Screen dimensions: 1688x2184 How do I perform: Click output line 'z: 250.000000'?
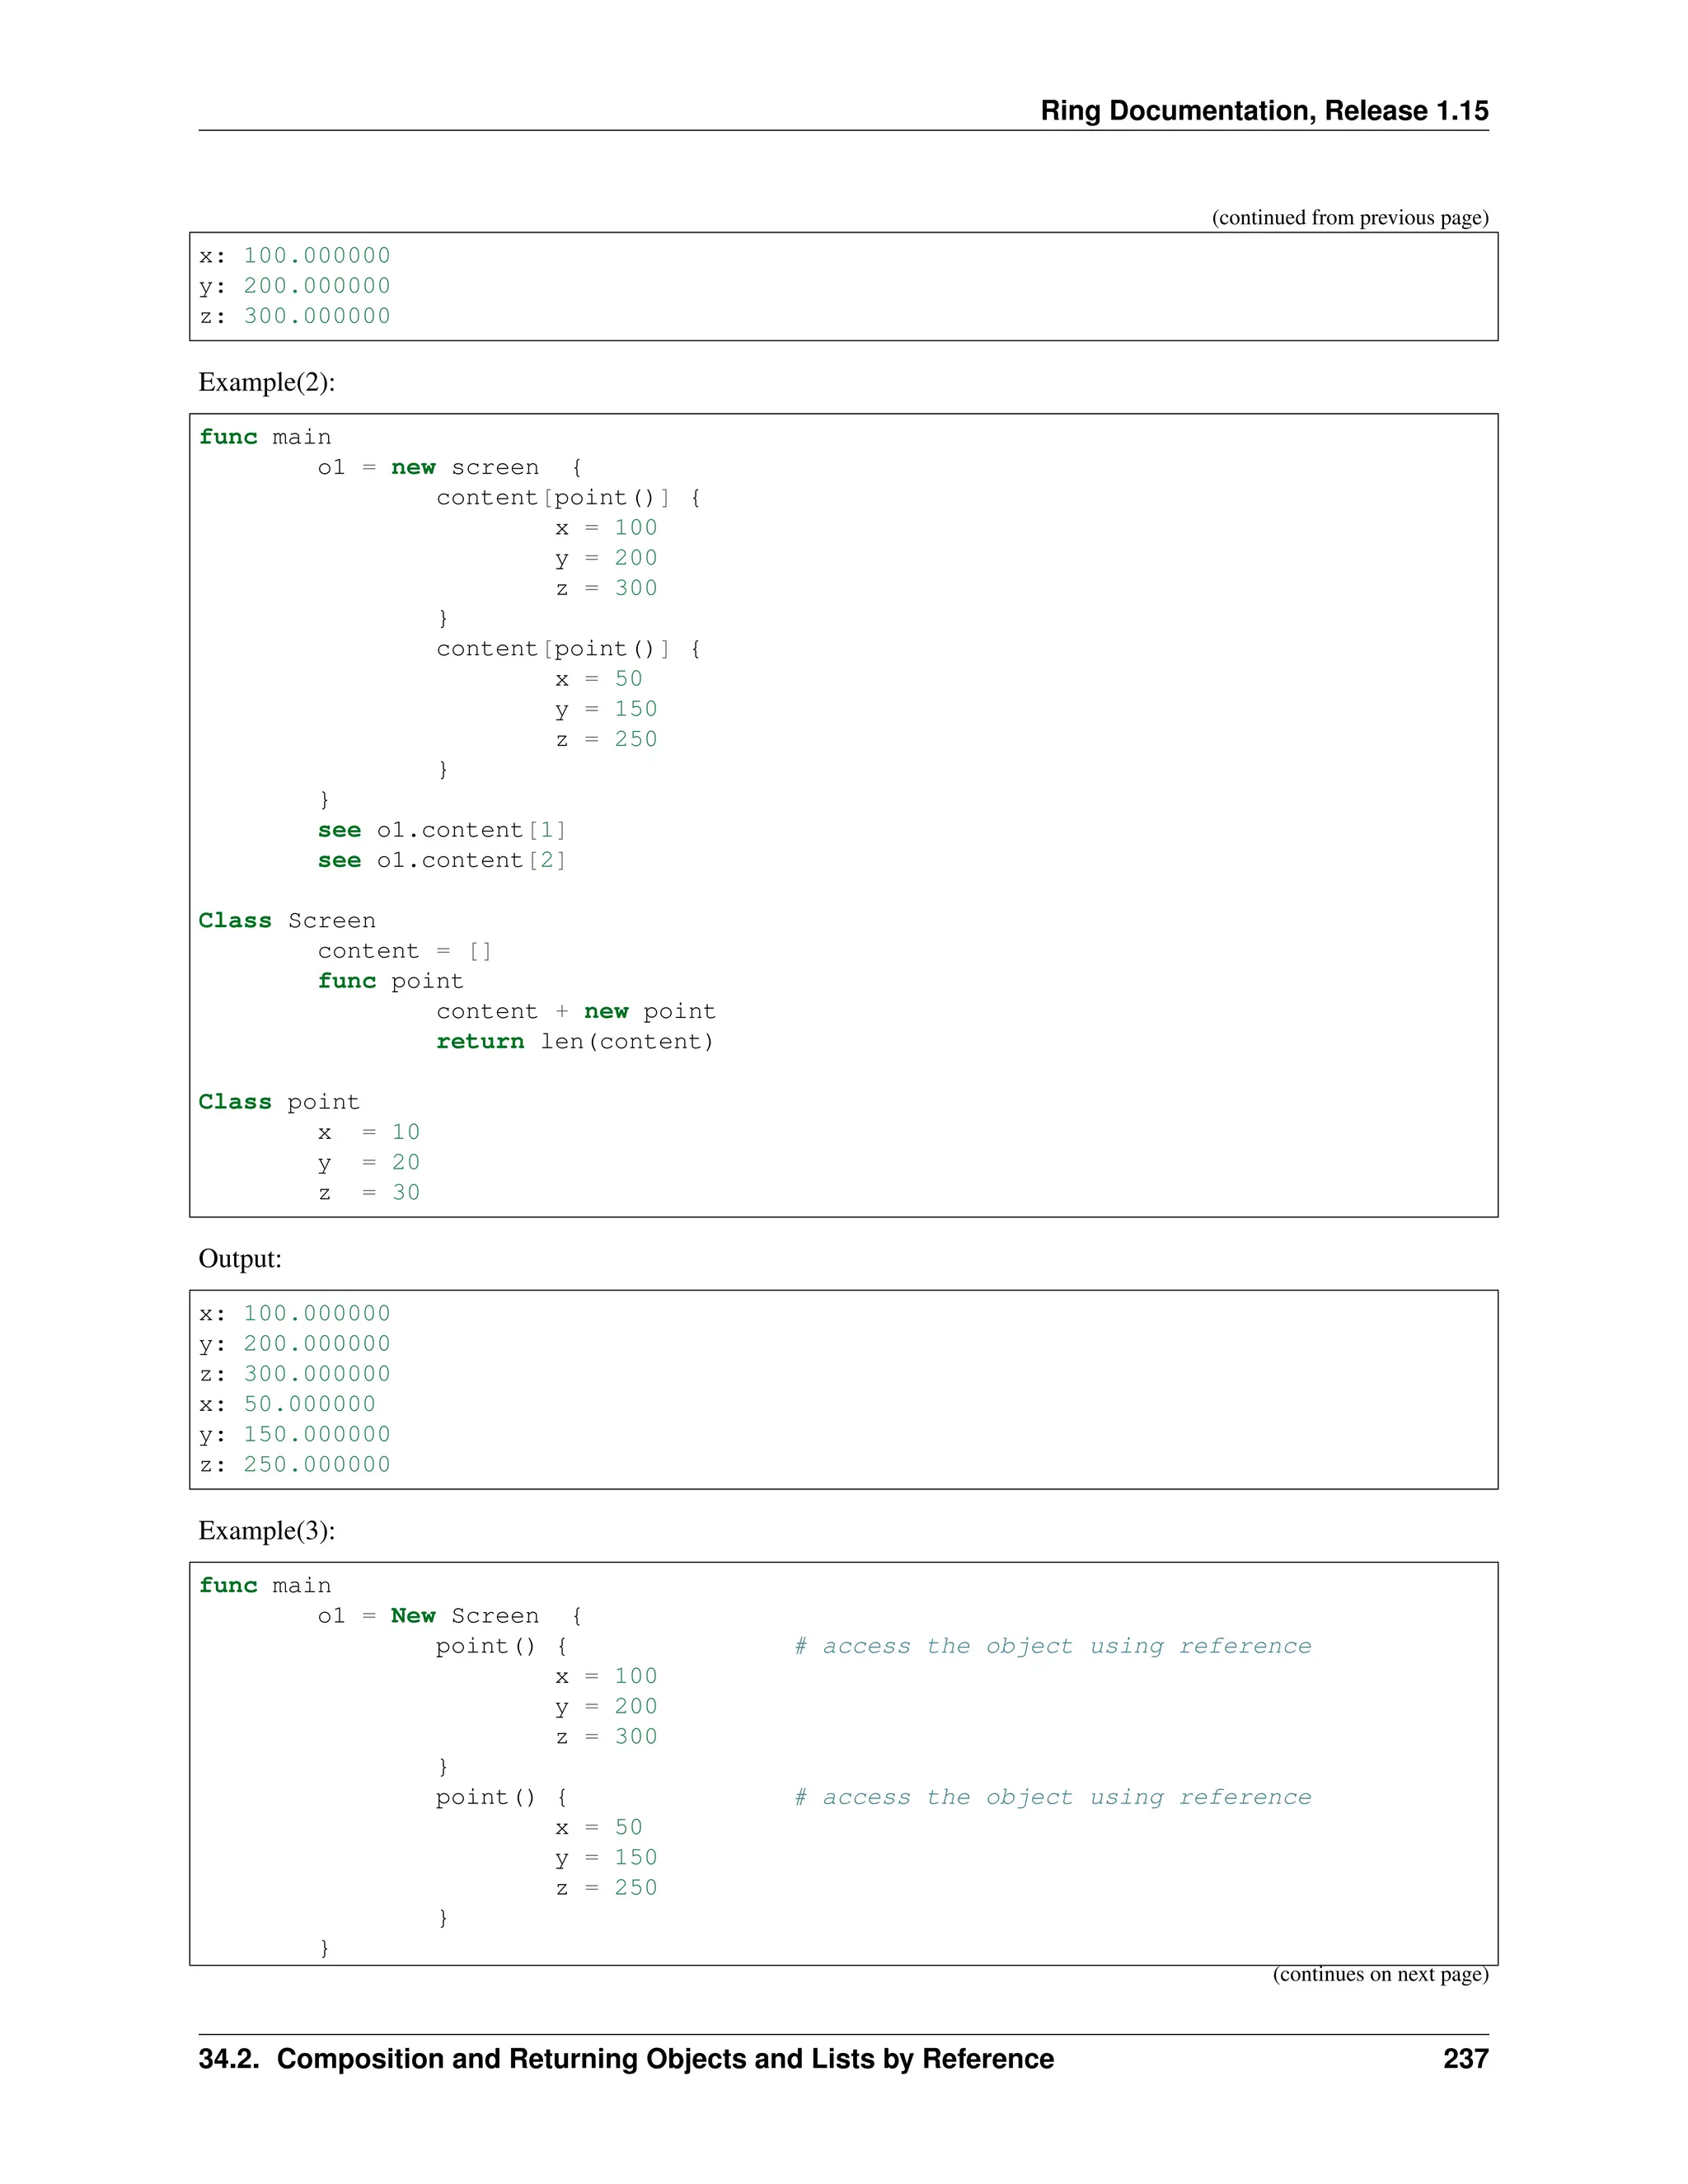(x=294, y=1464)
